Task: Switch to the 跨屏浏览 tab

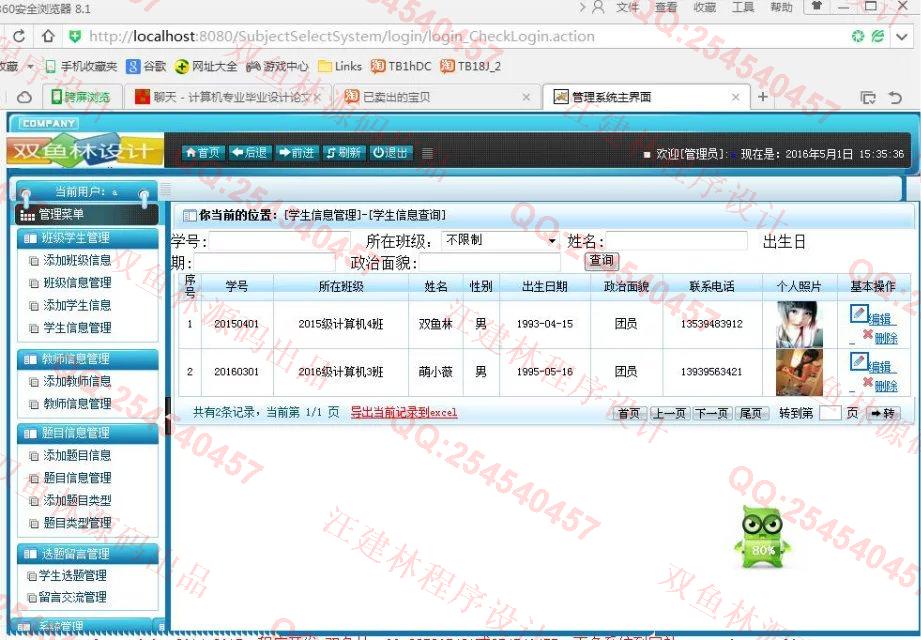Action: pos(81,96)
